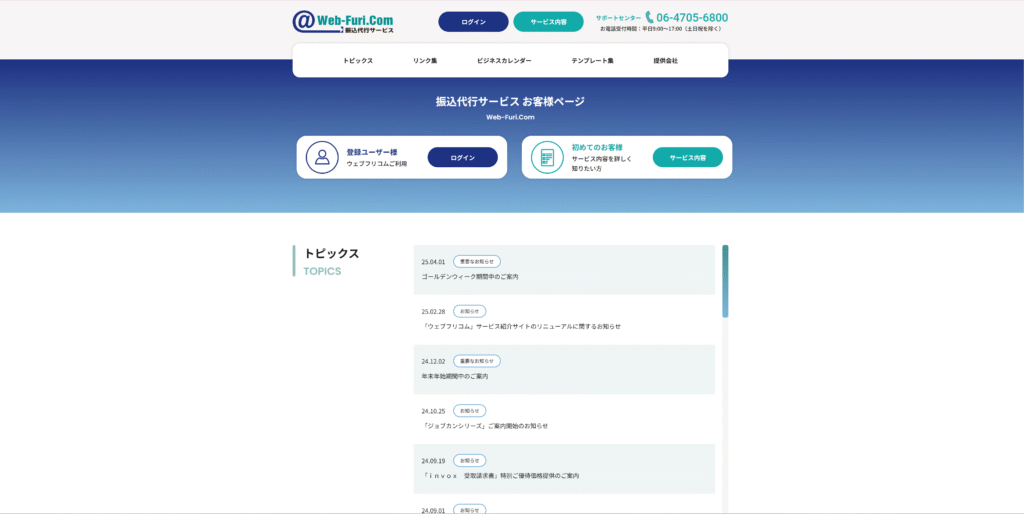
Task: Click the 登録ユーザー様 card title
Action: [372, 152]
